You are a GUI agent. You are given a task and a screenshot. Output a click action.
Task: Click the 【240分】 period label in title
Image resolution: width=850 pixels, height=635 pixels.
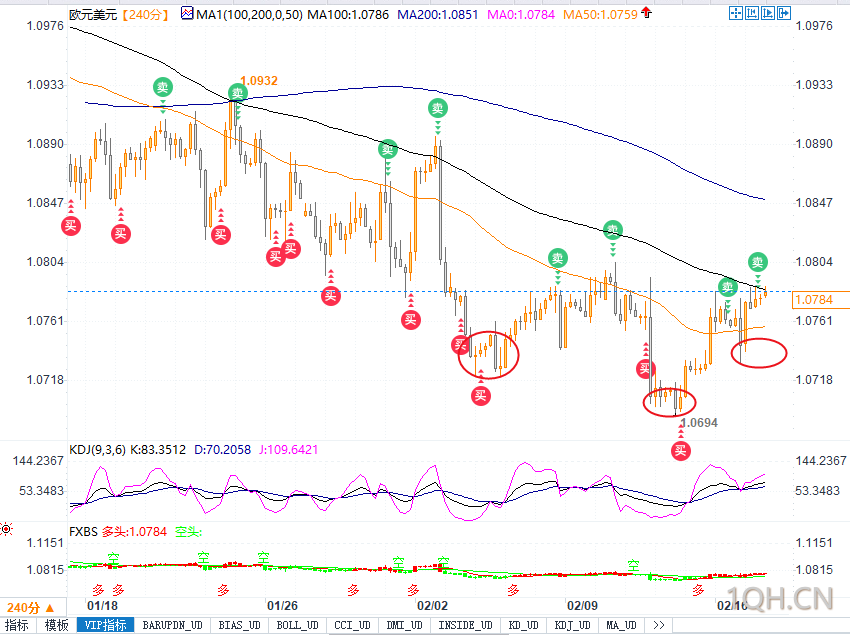(x=145, y=15)
